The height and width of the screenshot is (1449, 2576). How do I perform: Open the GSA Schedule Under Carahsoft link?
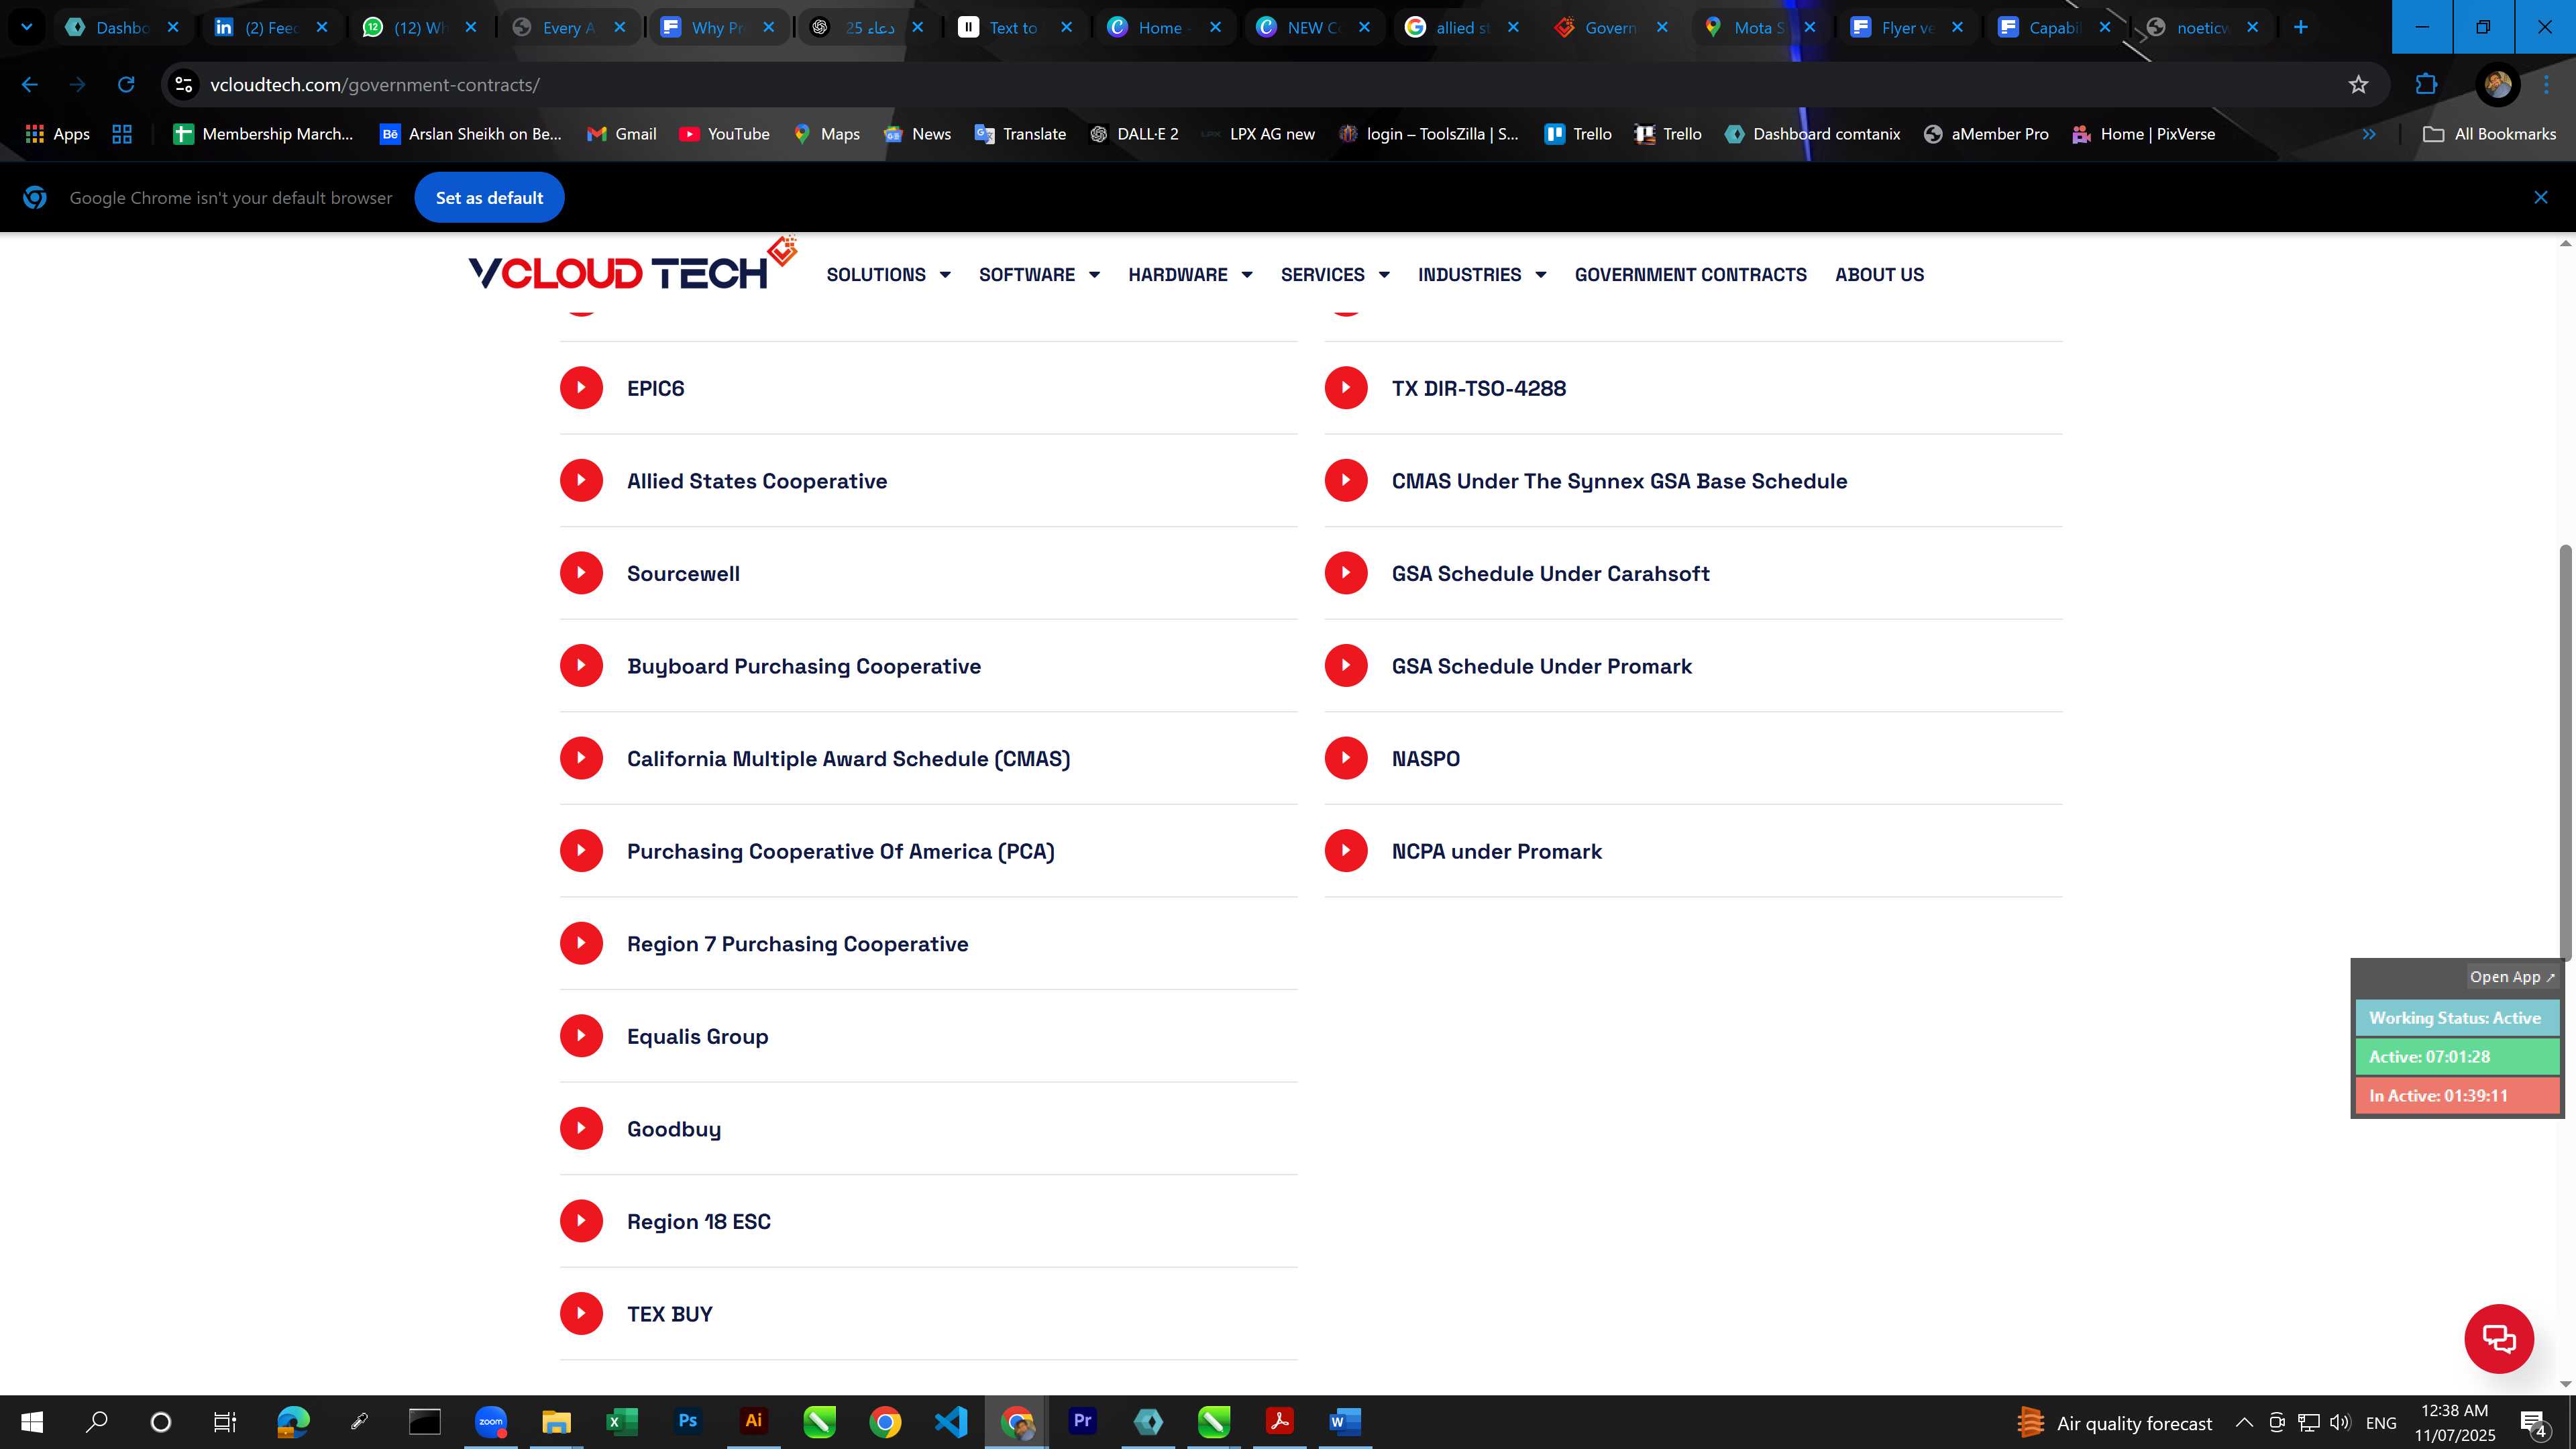[x=1550, y=573]
